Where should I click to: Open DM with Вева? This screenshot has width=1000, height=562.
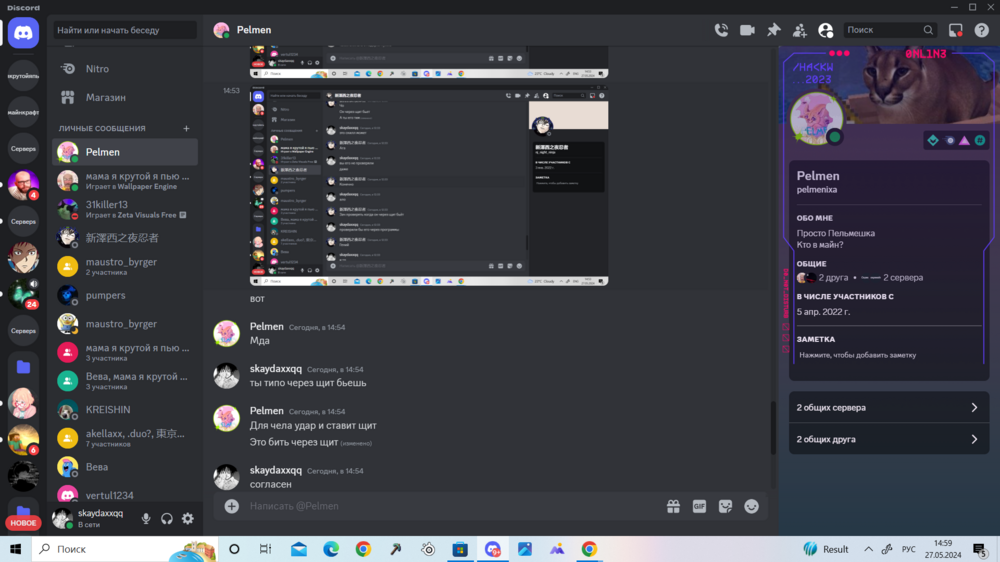click(x=124, y=467)
